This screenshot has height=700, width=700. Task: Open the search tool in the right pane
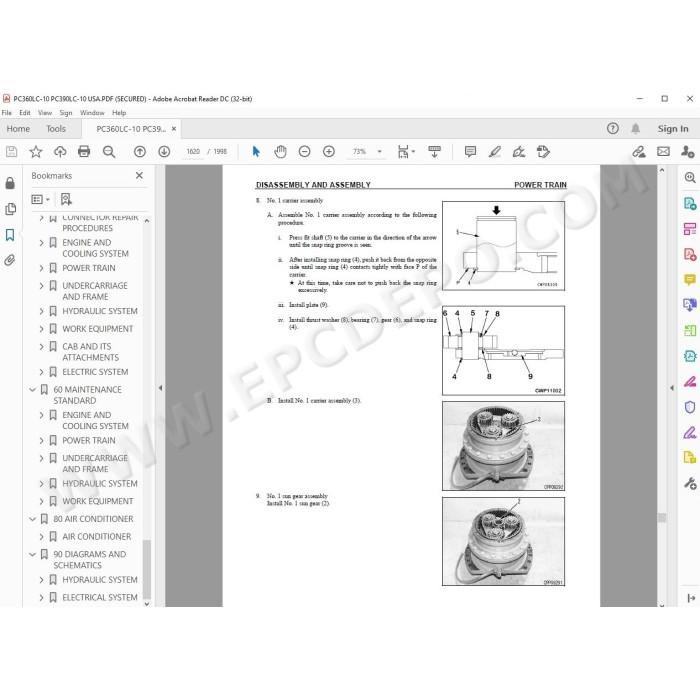[690, 178]
